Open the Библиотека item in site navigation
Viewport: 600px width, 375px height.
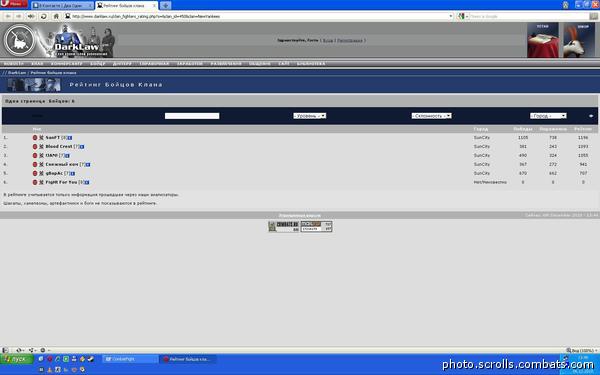pos(311,64)
